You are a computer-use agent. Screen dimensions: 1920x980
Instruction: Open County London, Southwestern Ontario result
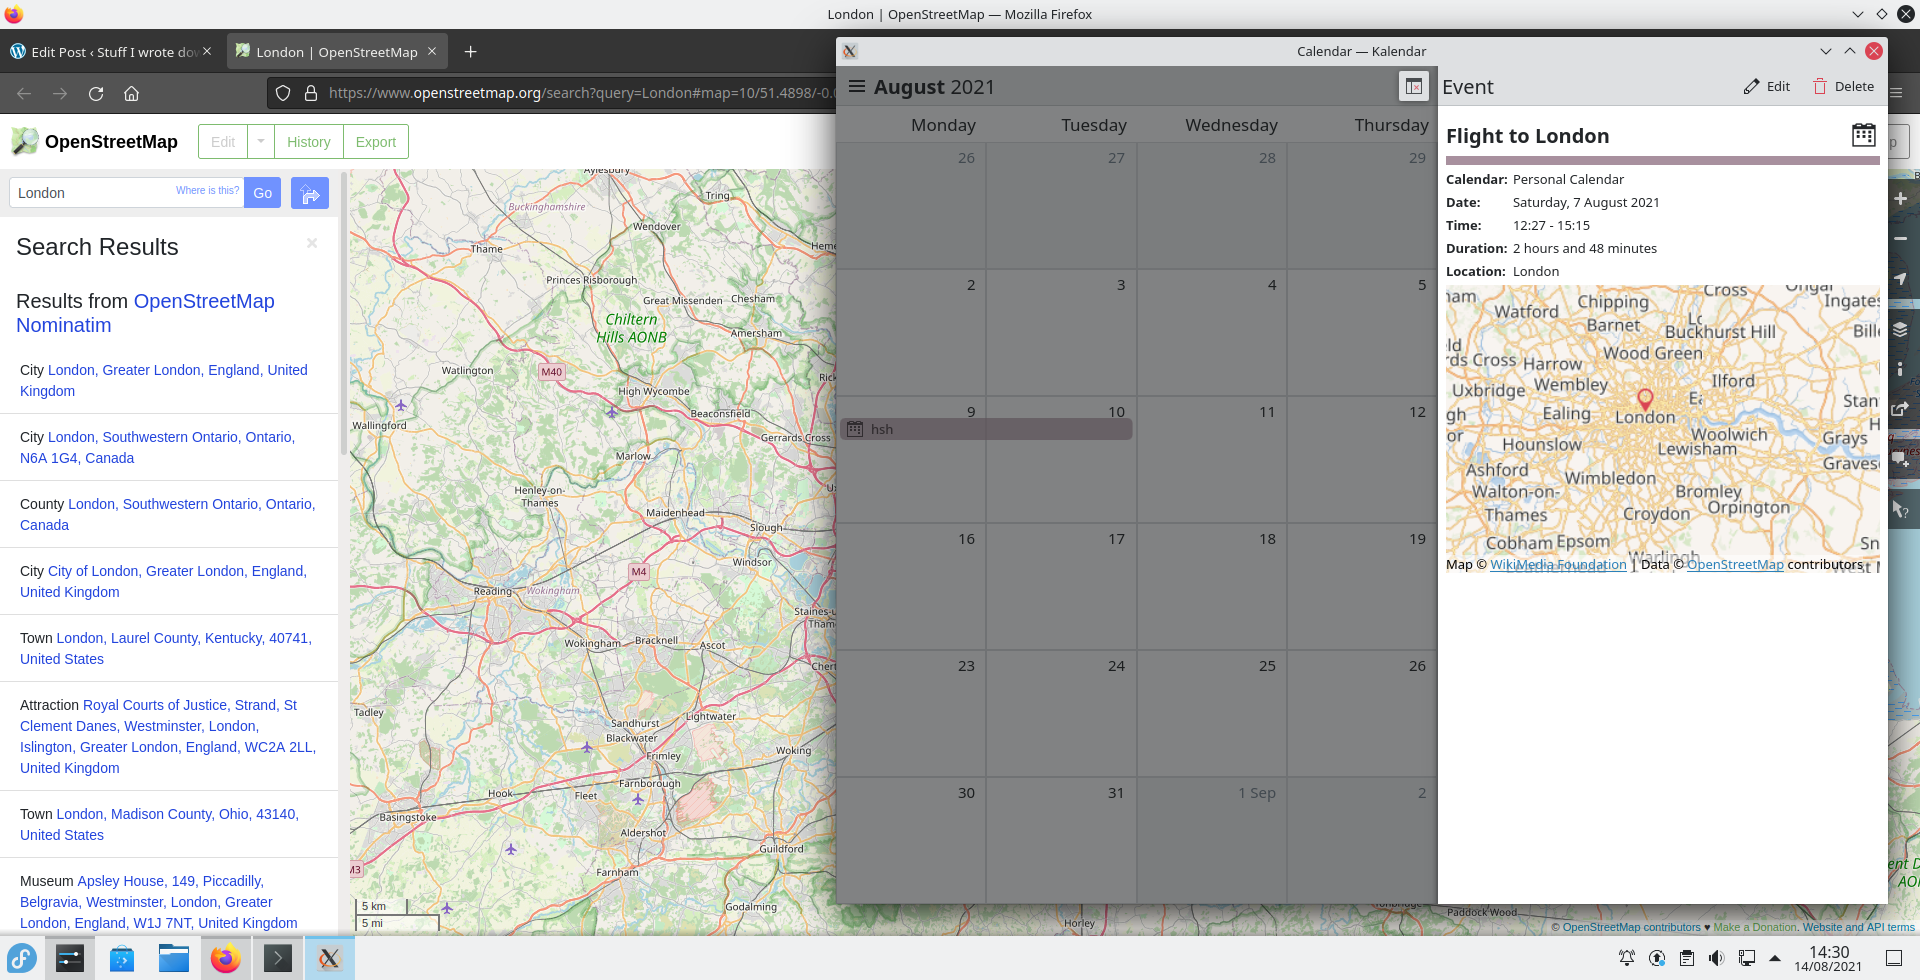168,514
